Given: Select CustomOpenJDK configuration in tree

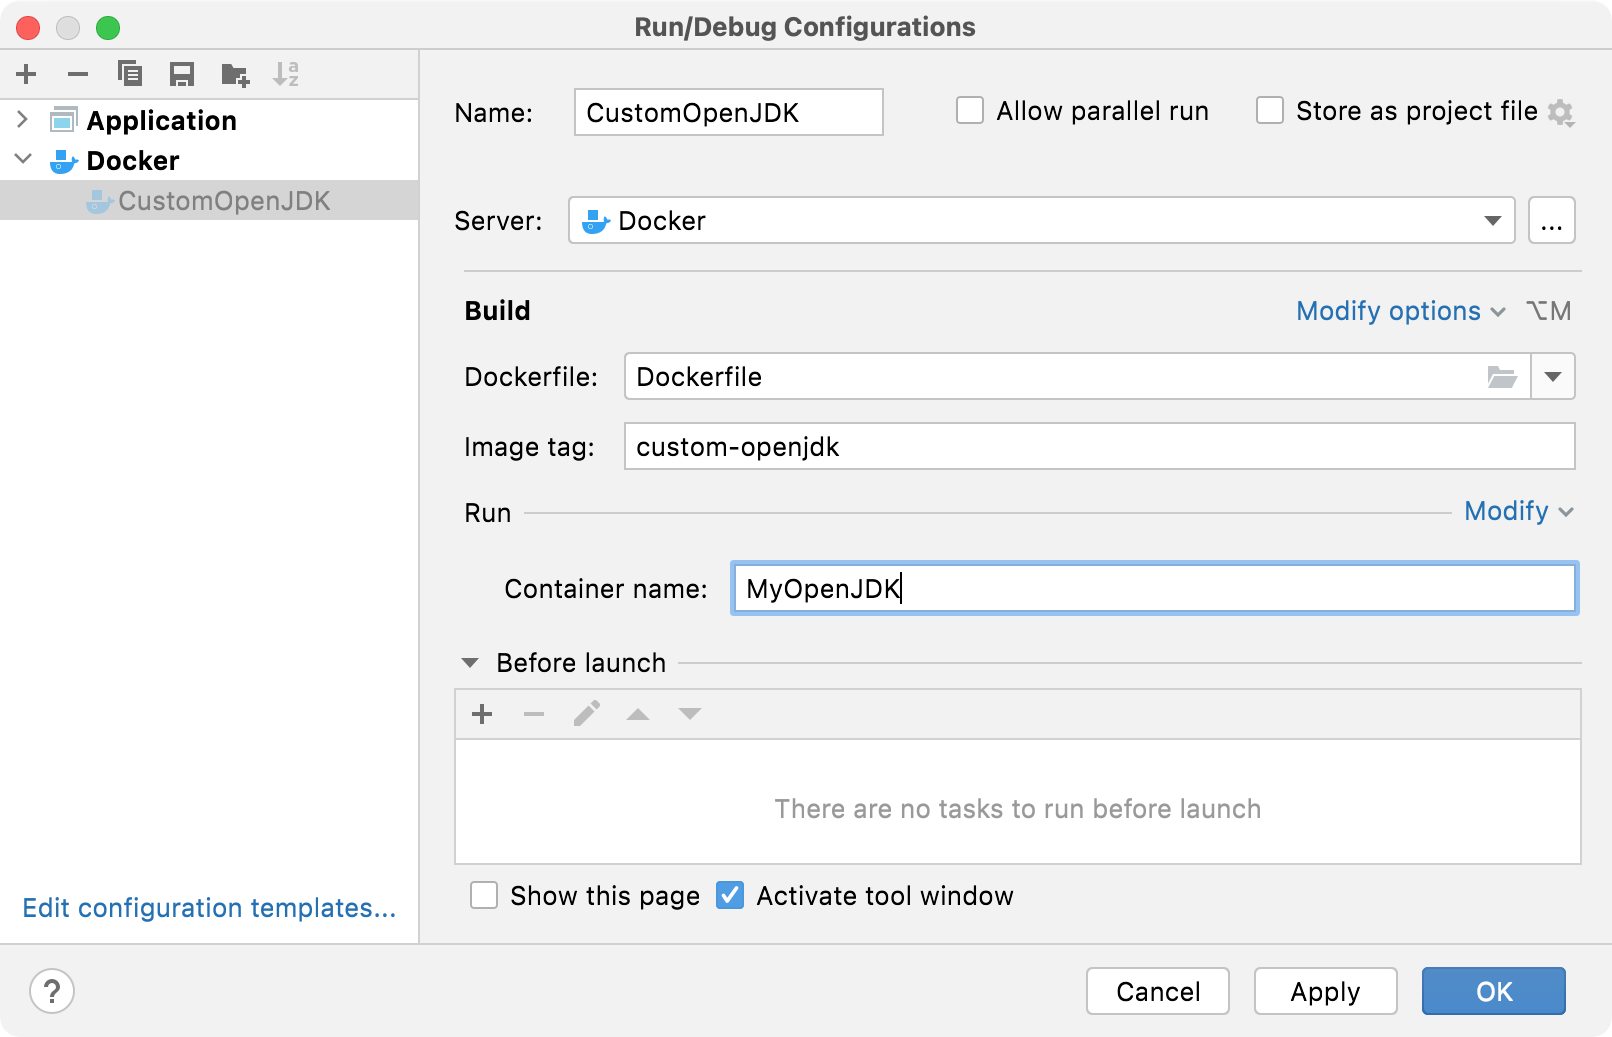Looking at the screenshot, I should 209,200.
